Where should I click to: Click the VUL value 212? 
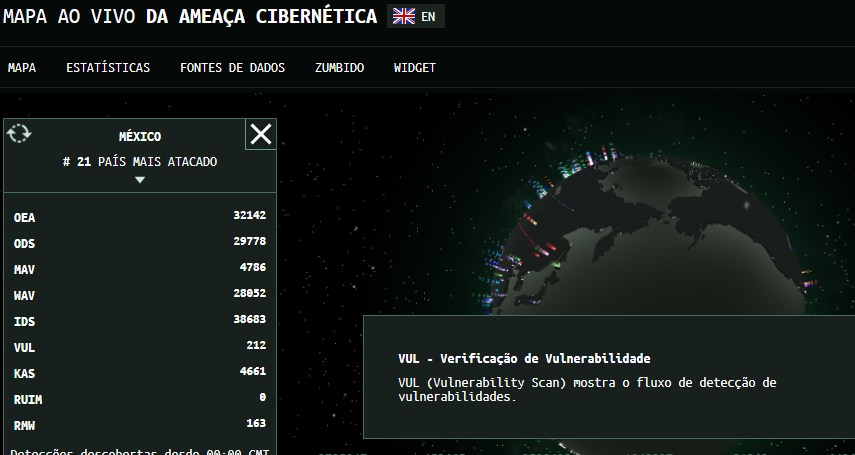pyautogui.click(x=256, y=345)
